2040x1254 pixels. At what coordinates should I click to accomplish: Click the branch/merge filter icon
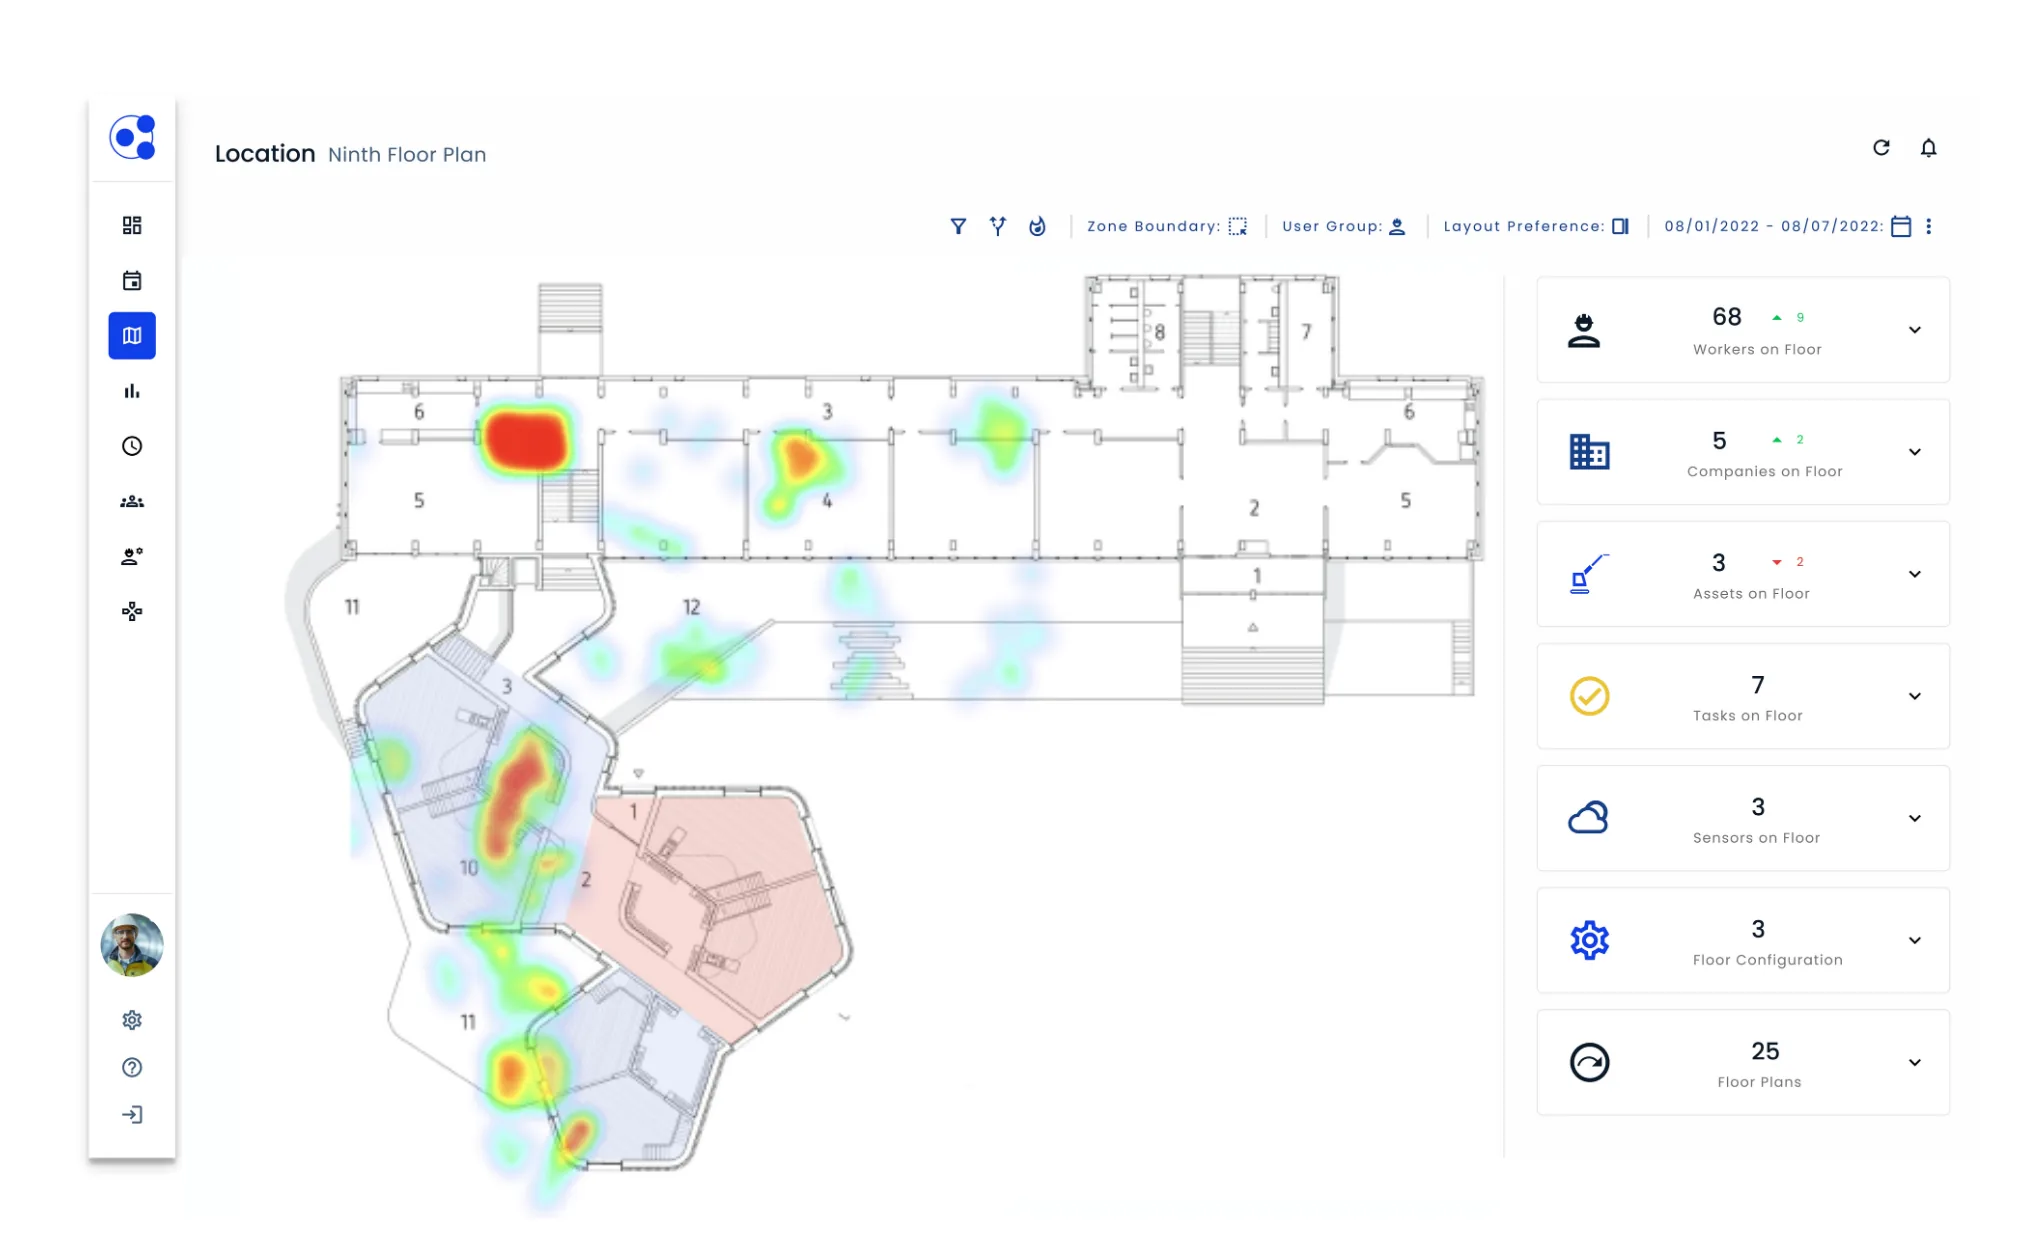tap(997, 226)
